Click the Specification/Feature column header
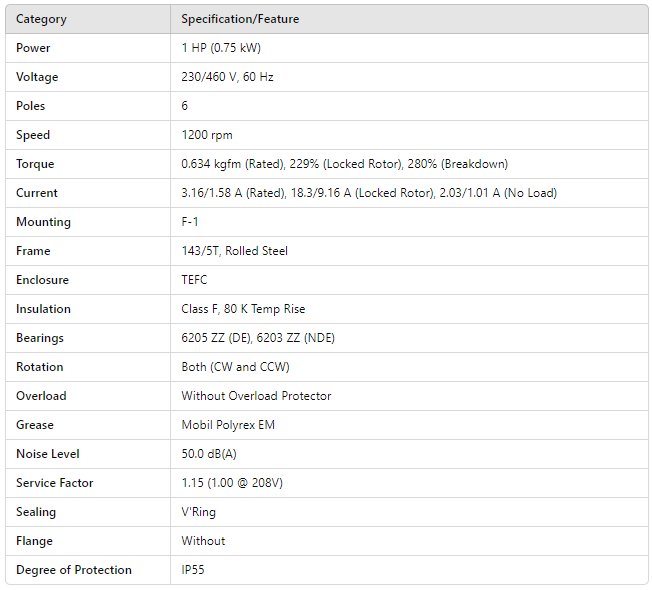Image resolution: width=652 pixels, height=590 pixels. click(x=240, y=19)
